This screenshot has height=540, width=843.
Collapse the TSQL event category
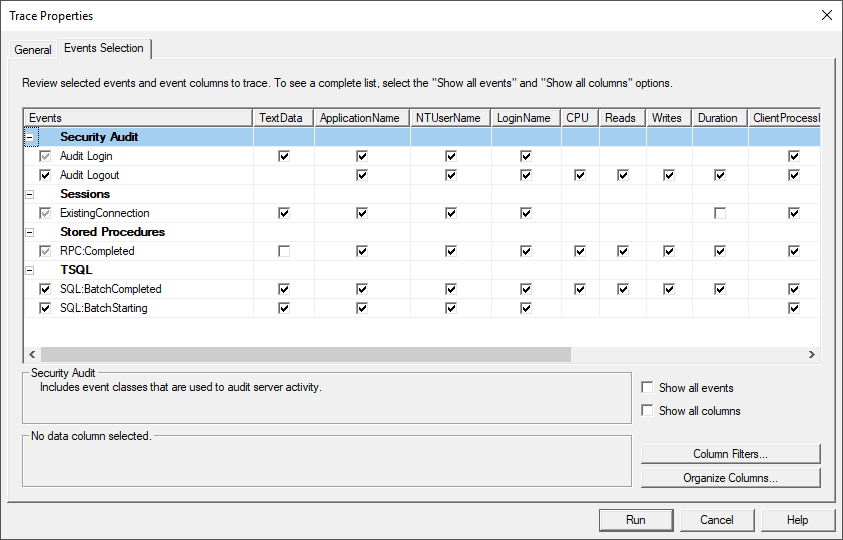[29, 270]
